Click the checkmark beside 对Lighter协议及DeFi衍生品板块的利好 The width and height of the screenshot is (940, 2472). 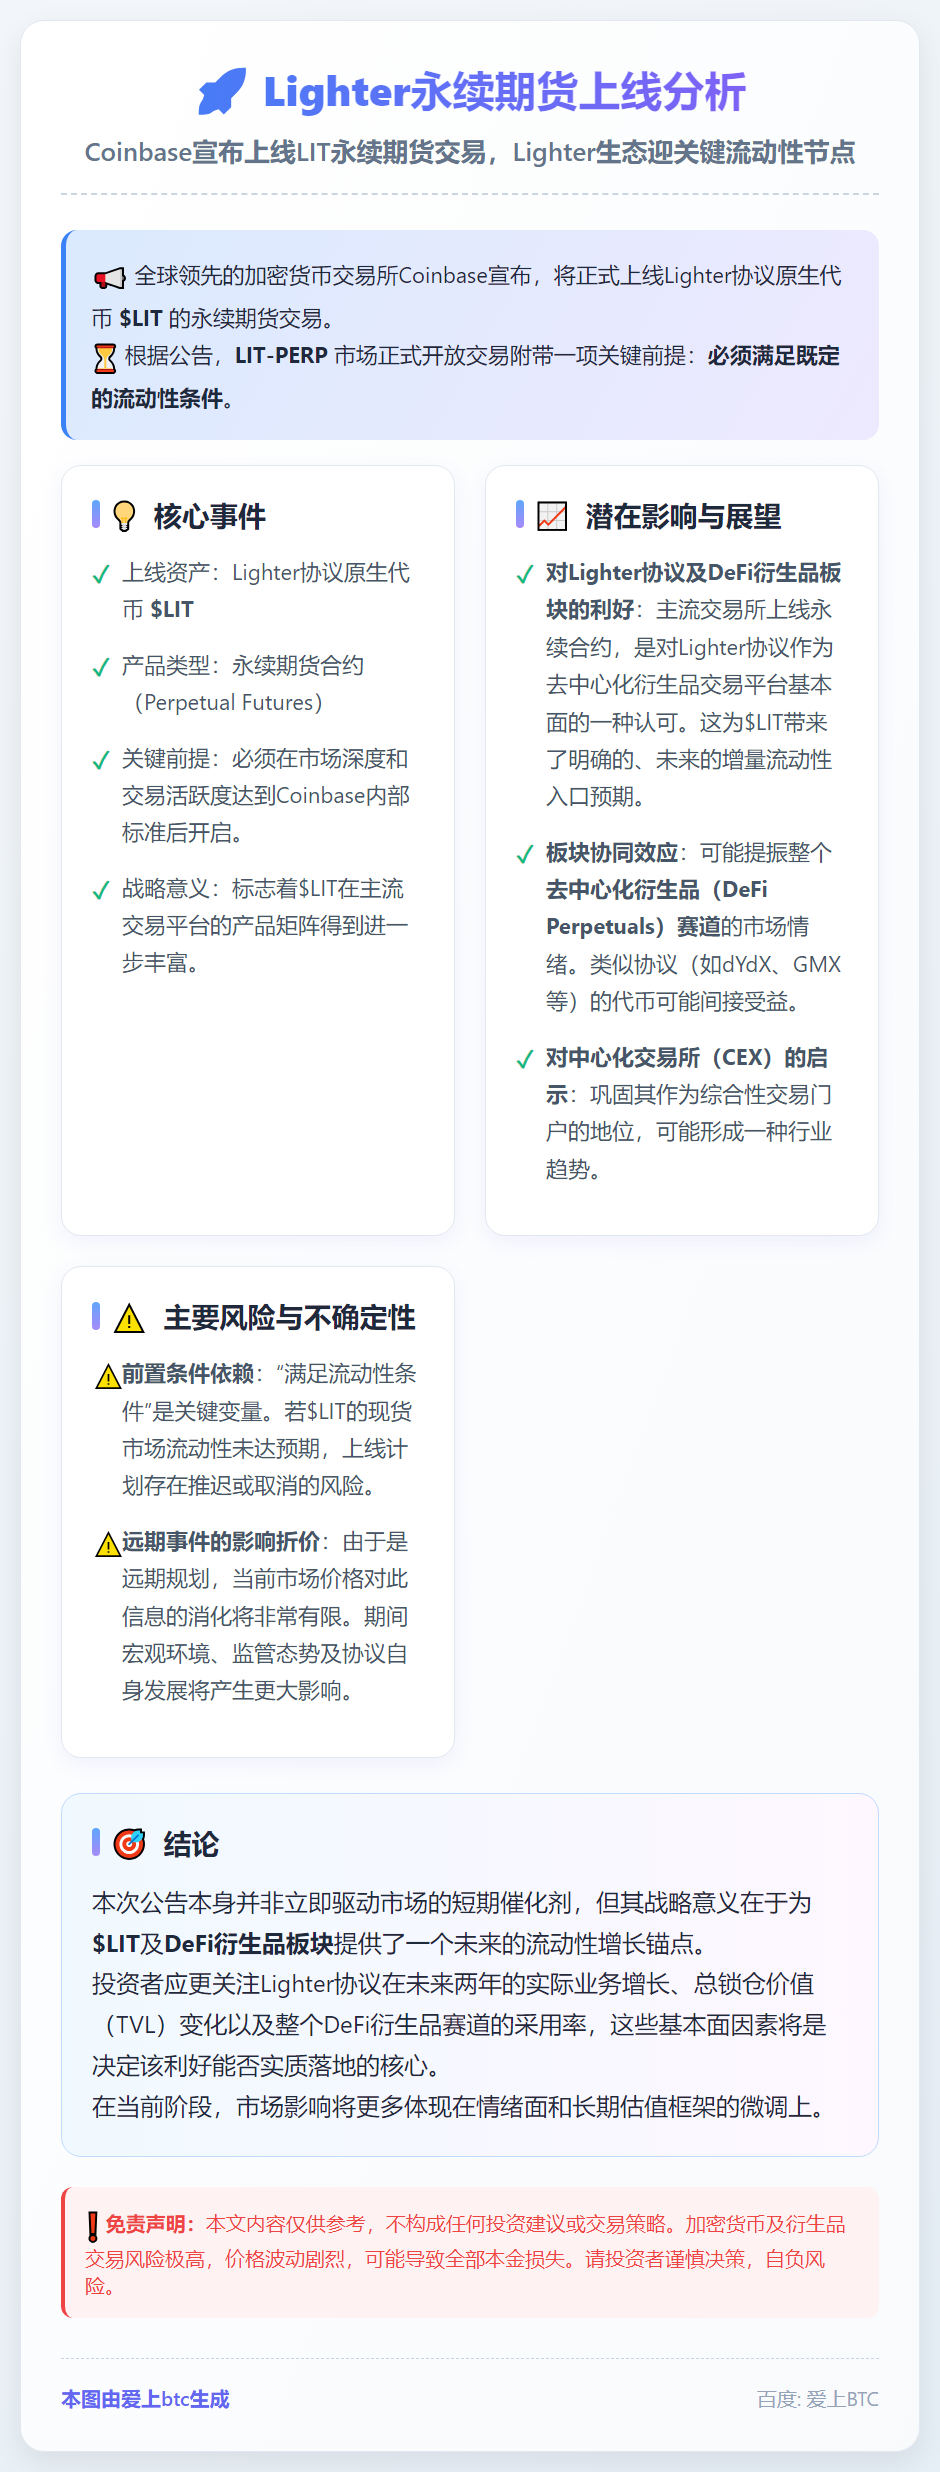pyautogui.click(x=524, y=574)
